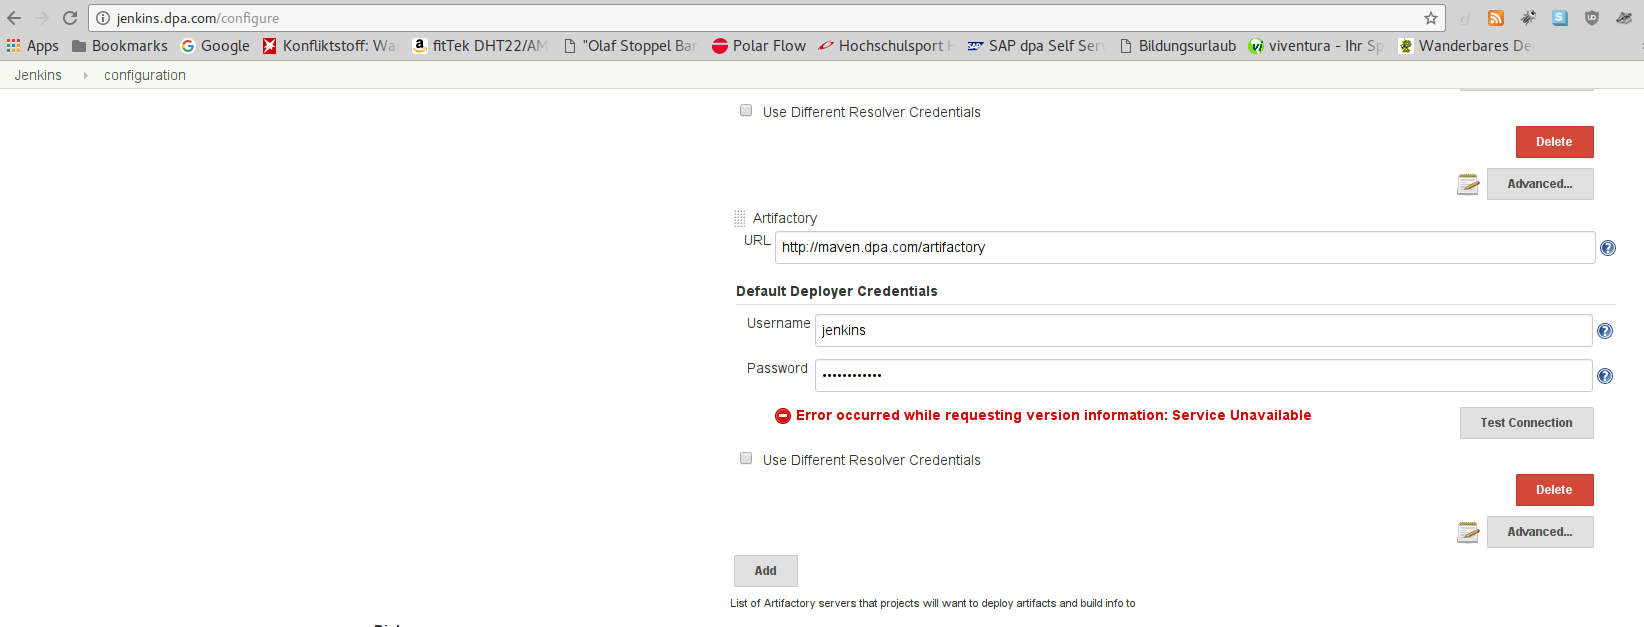Reload the Jenkins configure page

click(70, 18)
